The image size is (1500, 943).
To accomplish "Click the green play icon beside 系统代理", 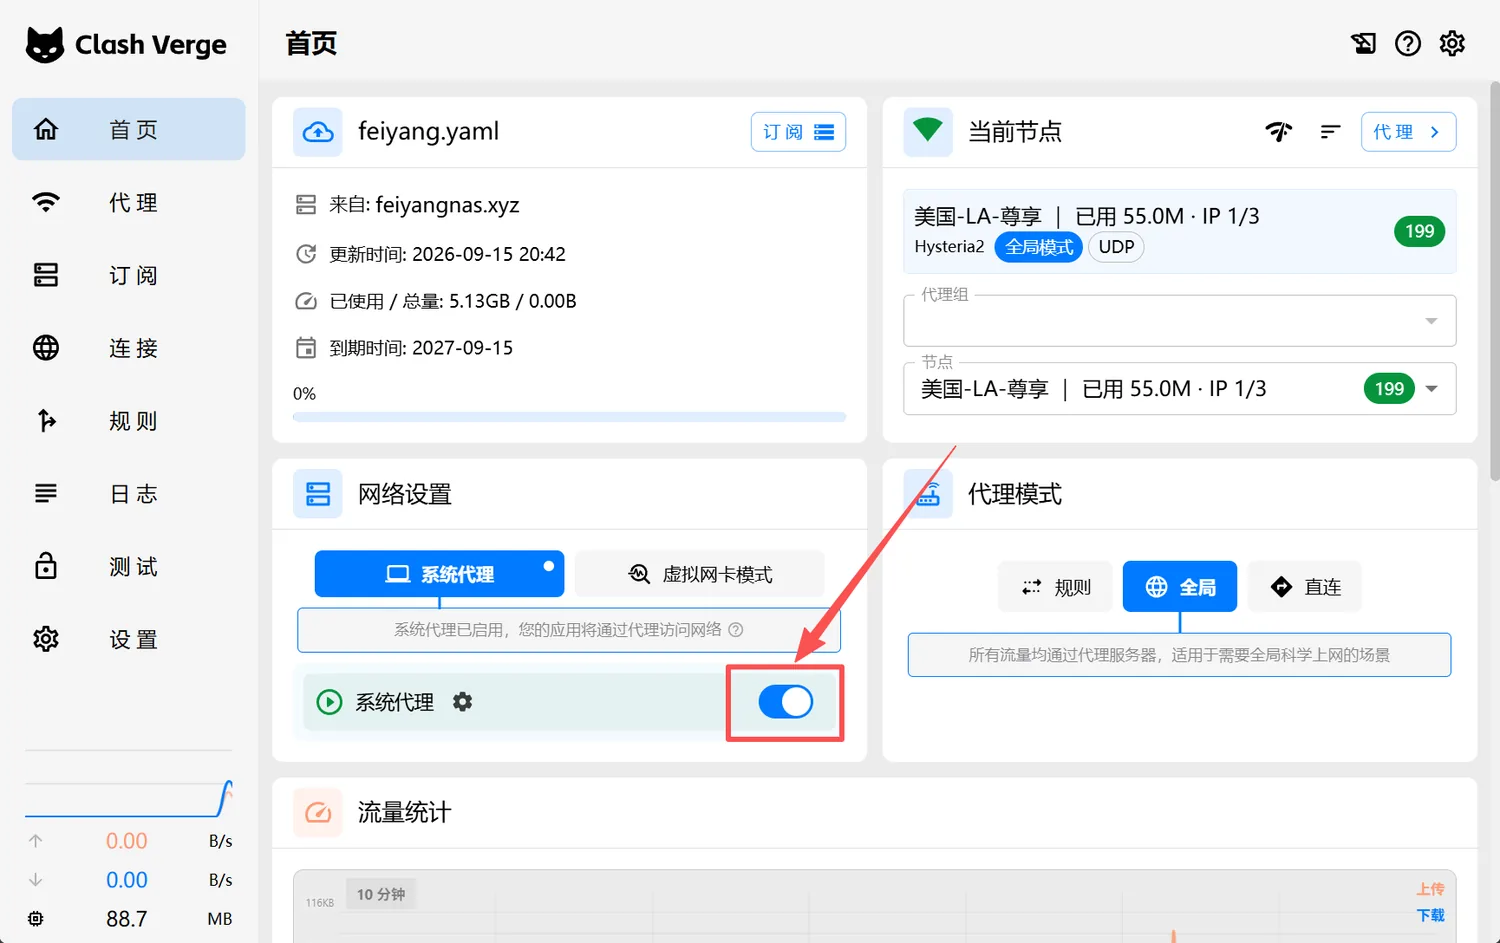I will 329,702.
